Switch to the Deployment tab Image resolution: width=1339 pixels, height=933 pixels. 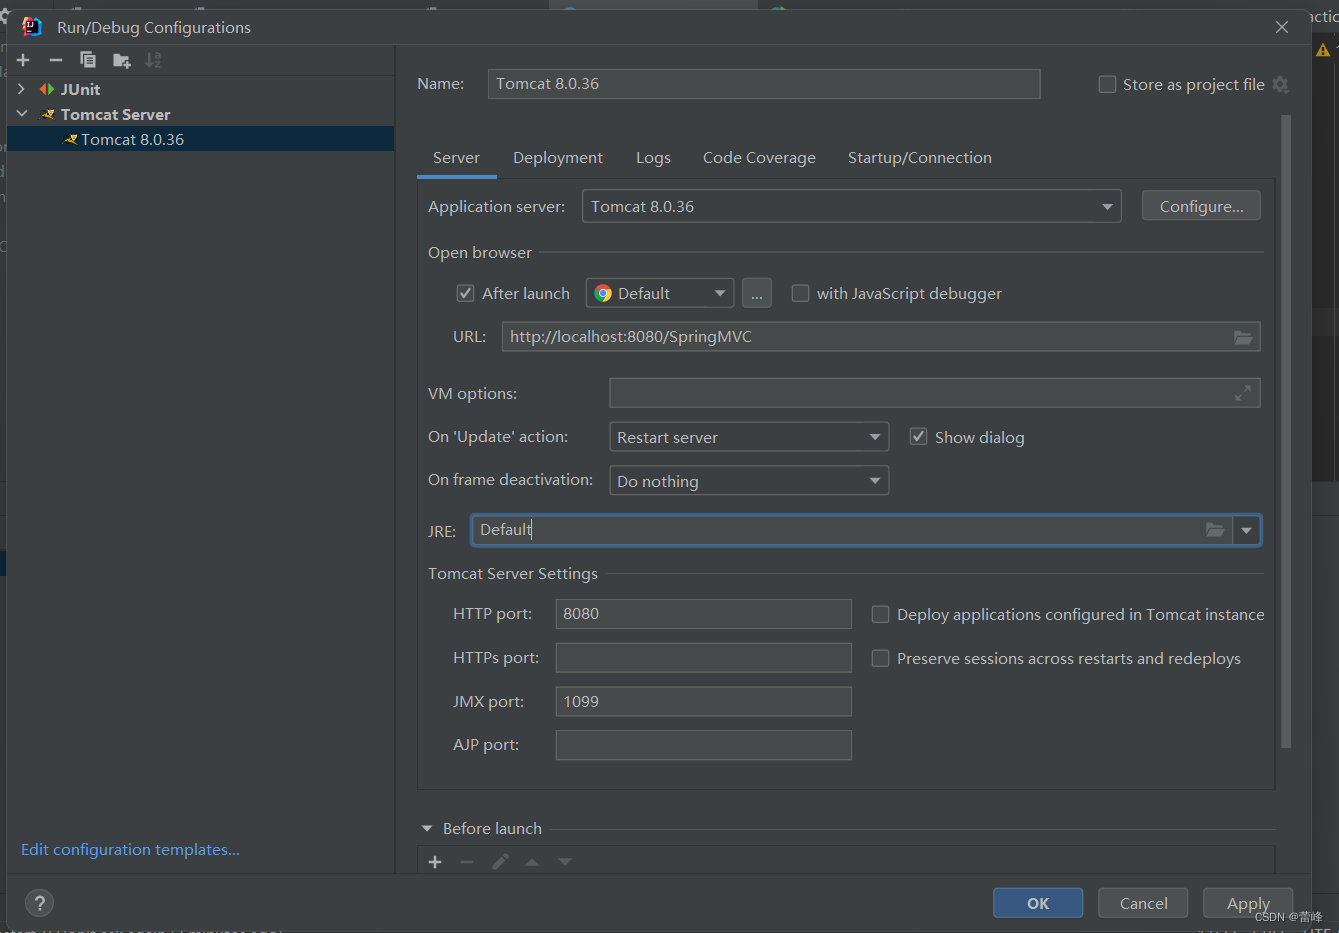point(558,158)
